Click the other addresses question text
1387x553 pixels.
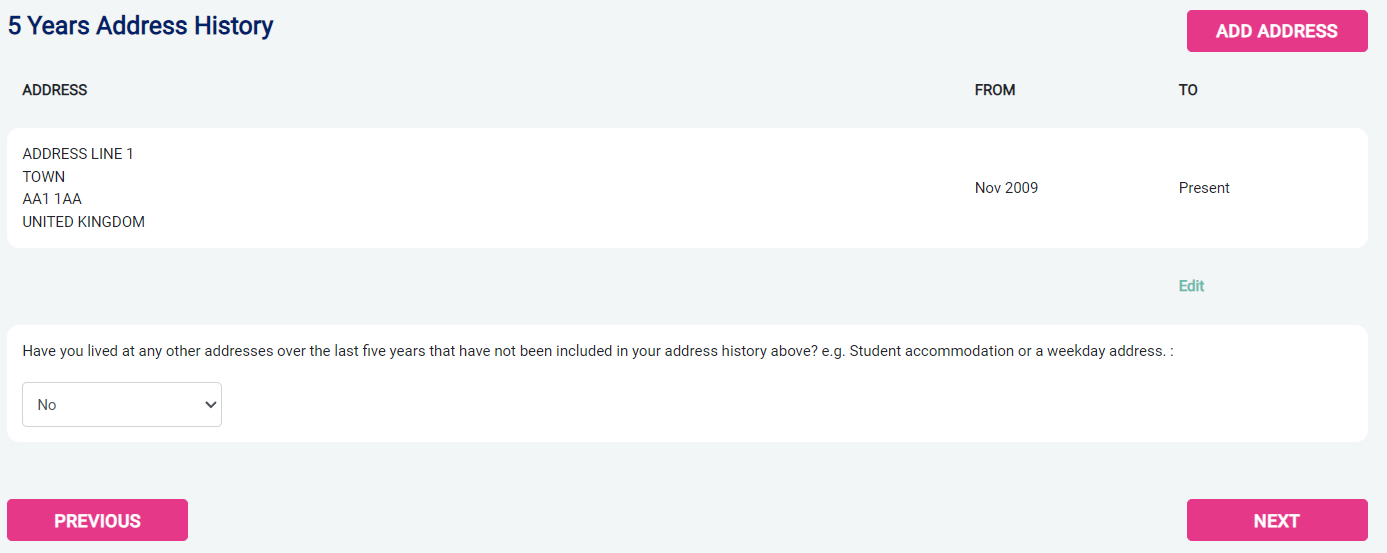(x=400, y=352)
